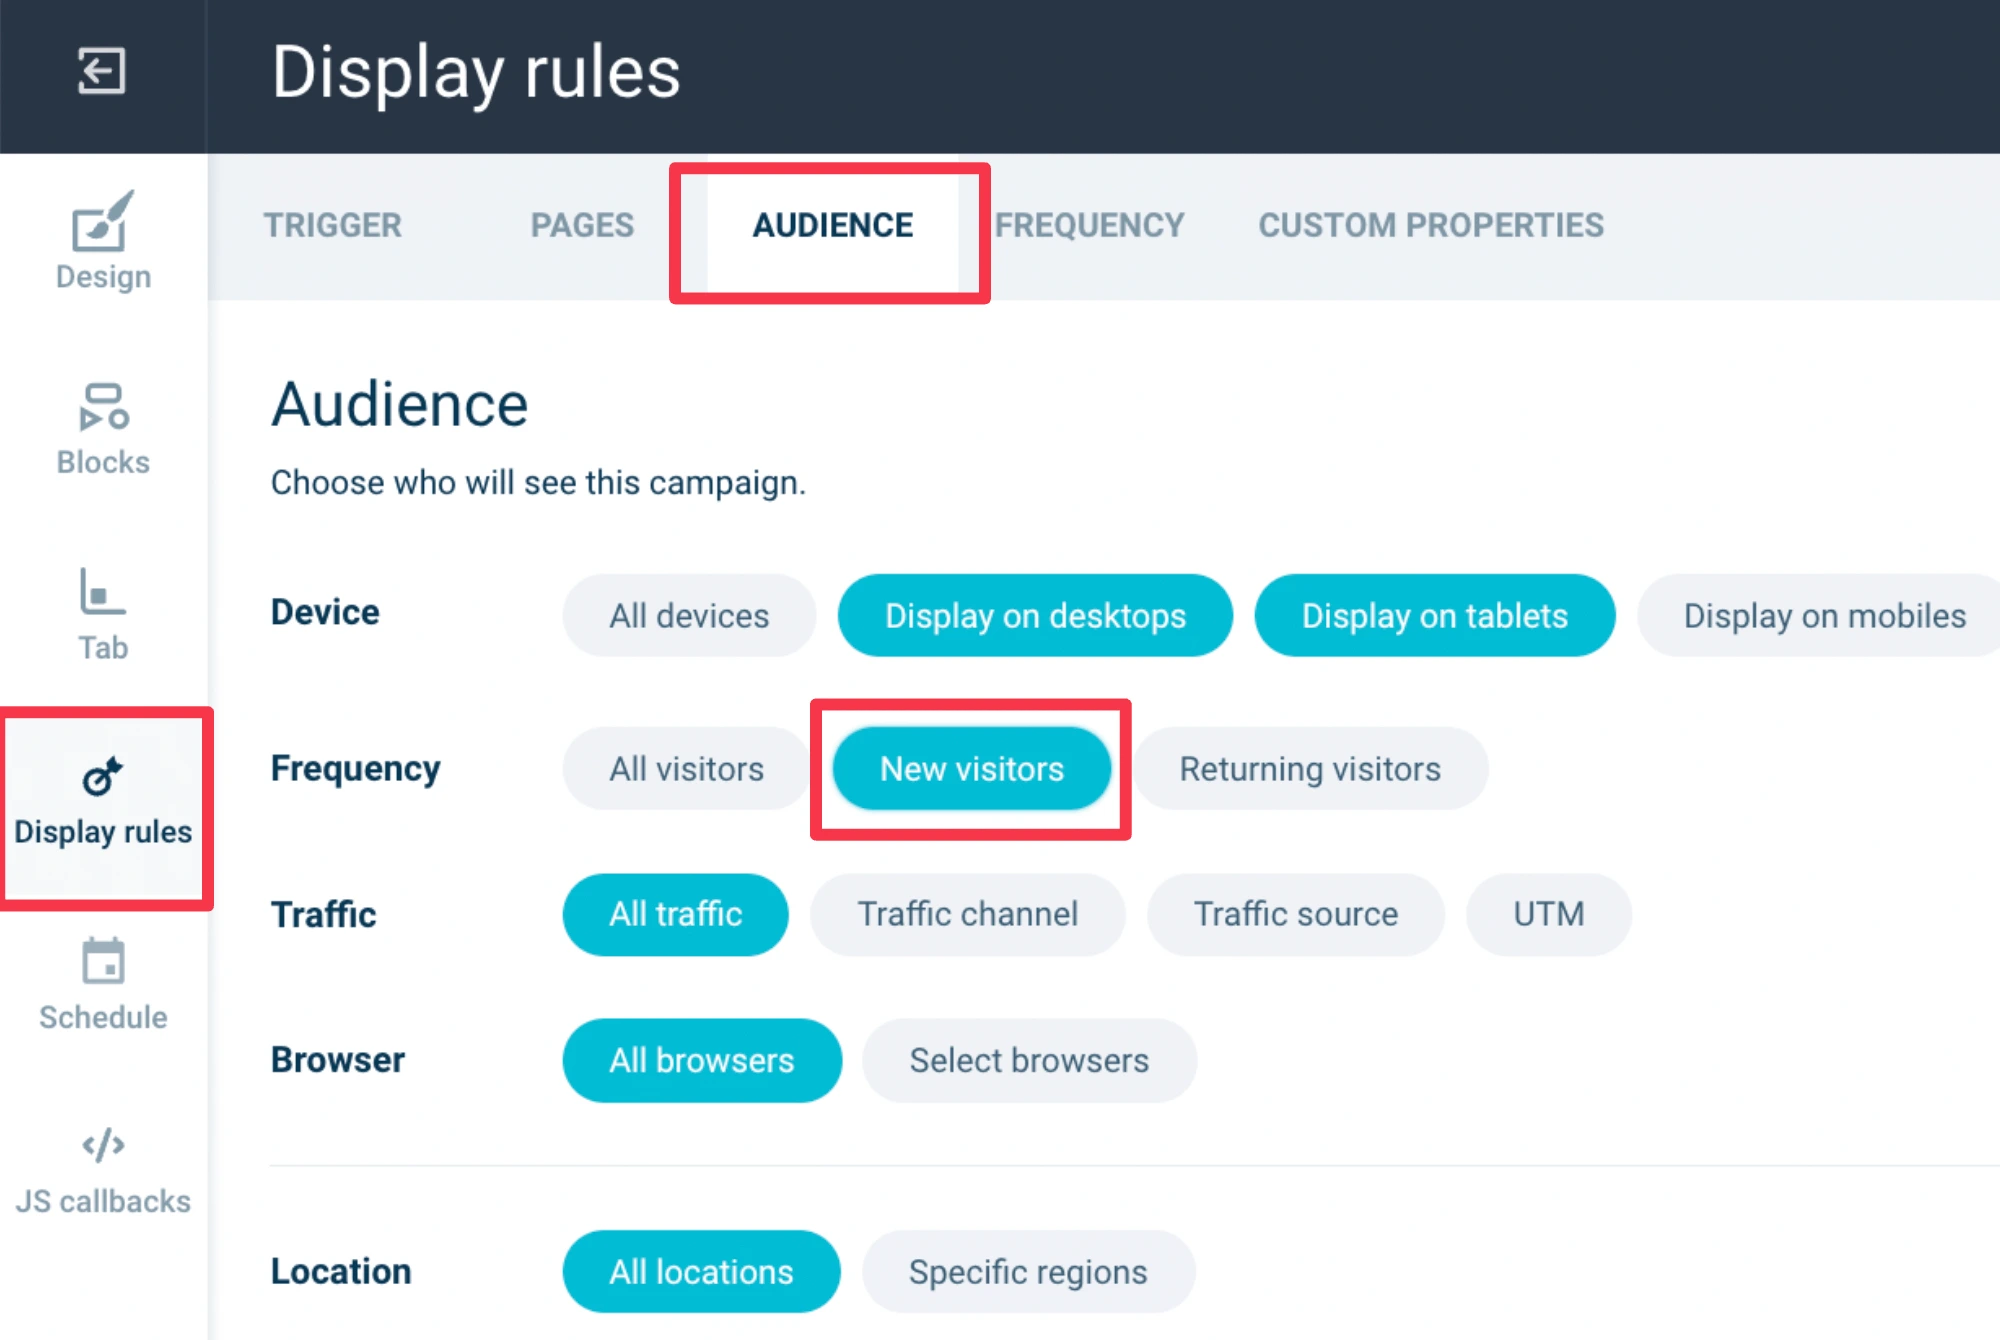
Task: Select the All devices option
Action: (x=689, y=616)
